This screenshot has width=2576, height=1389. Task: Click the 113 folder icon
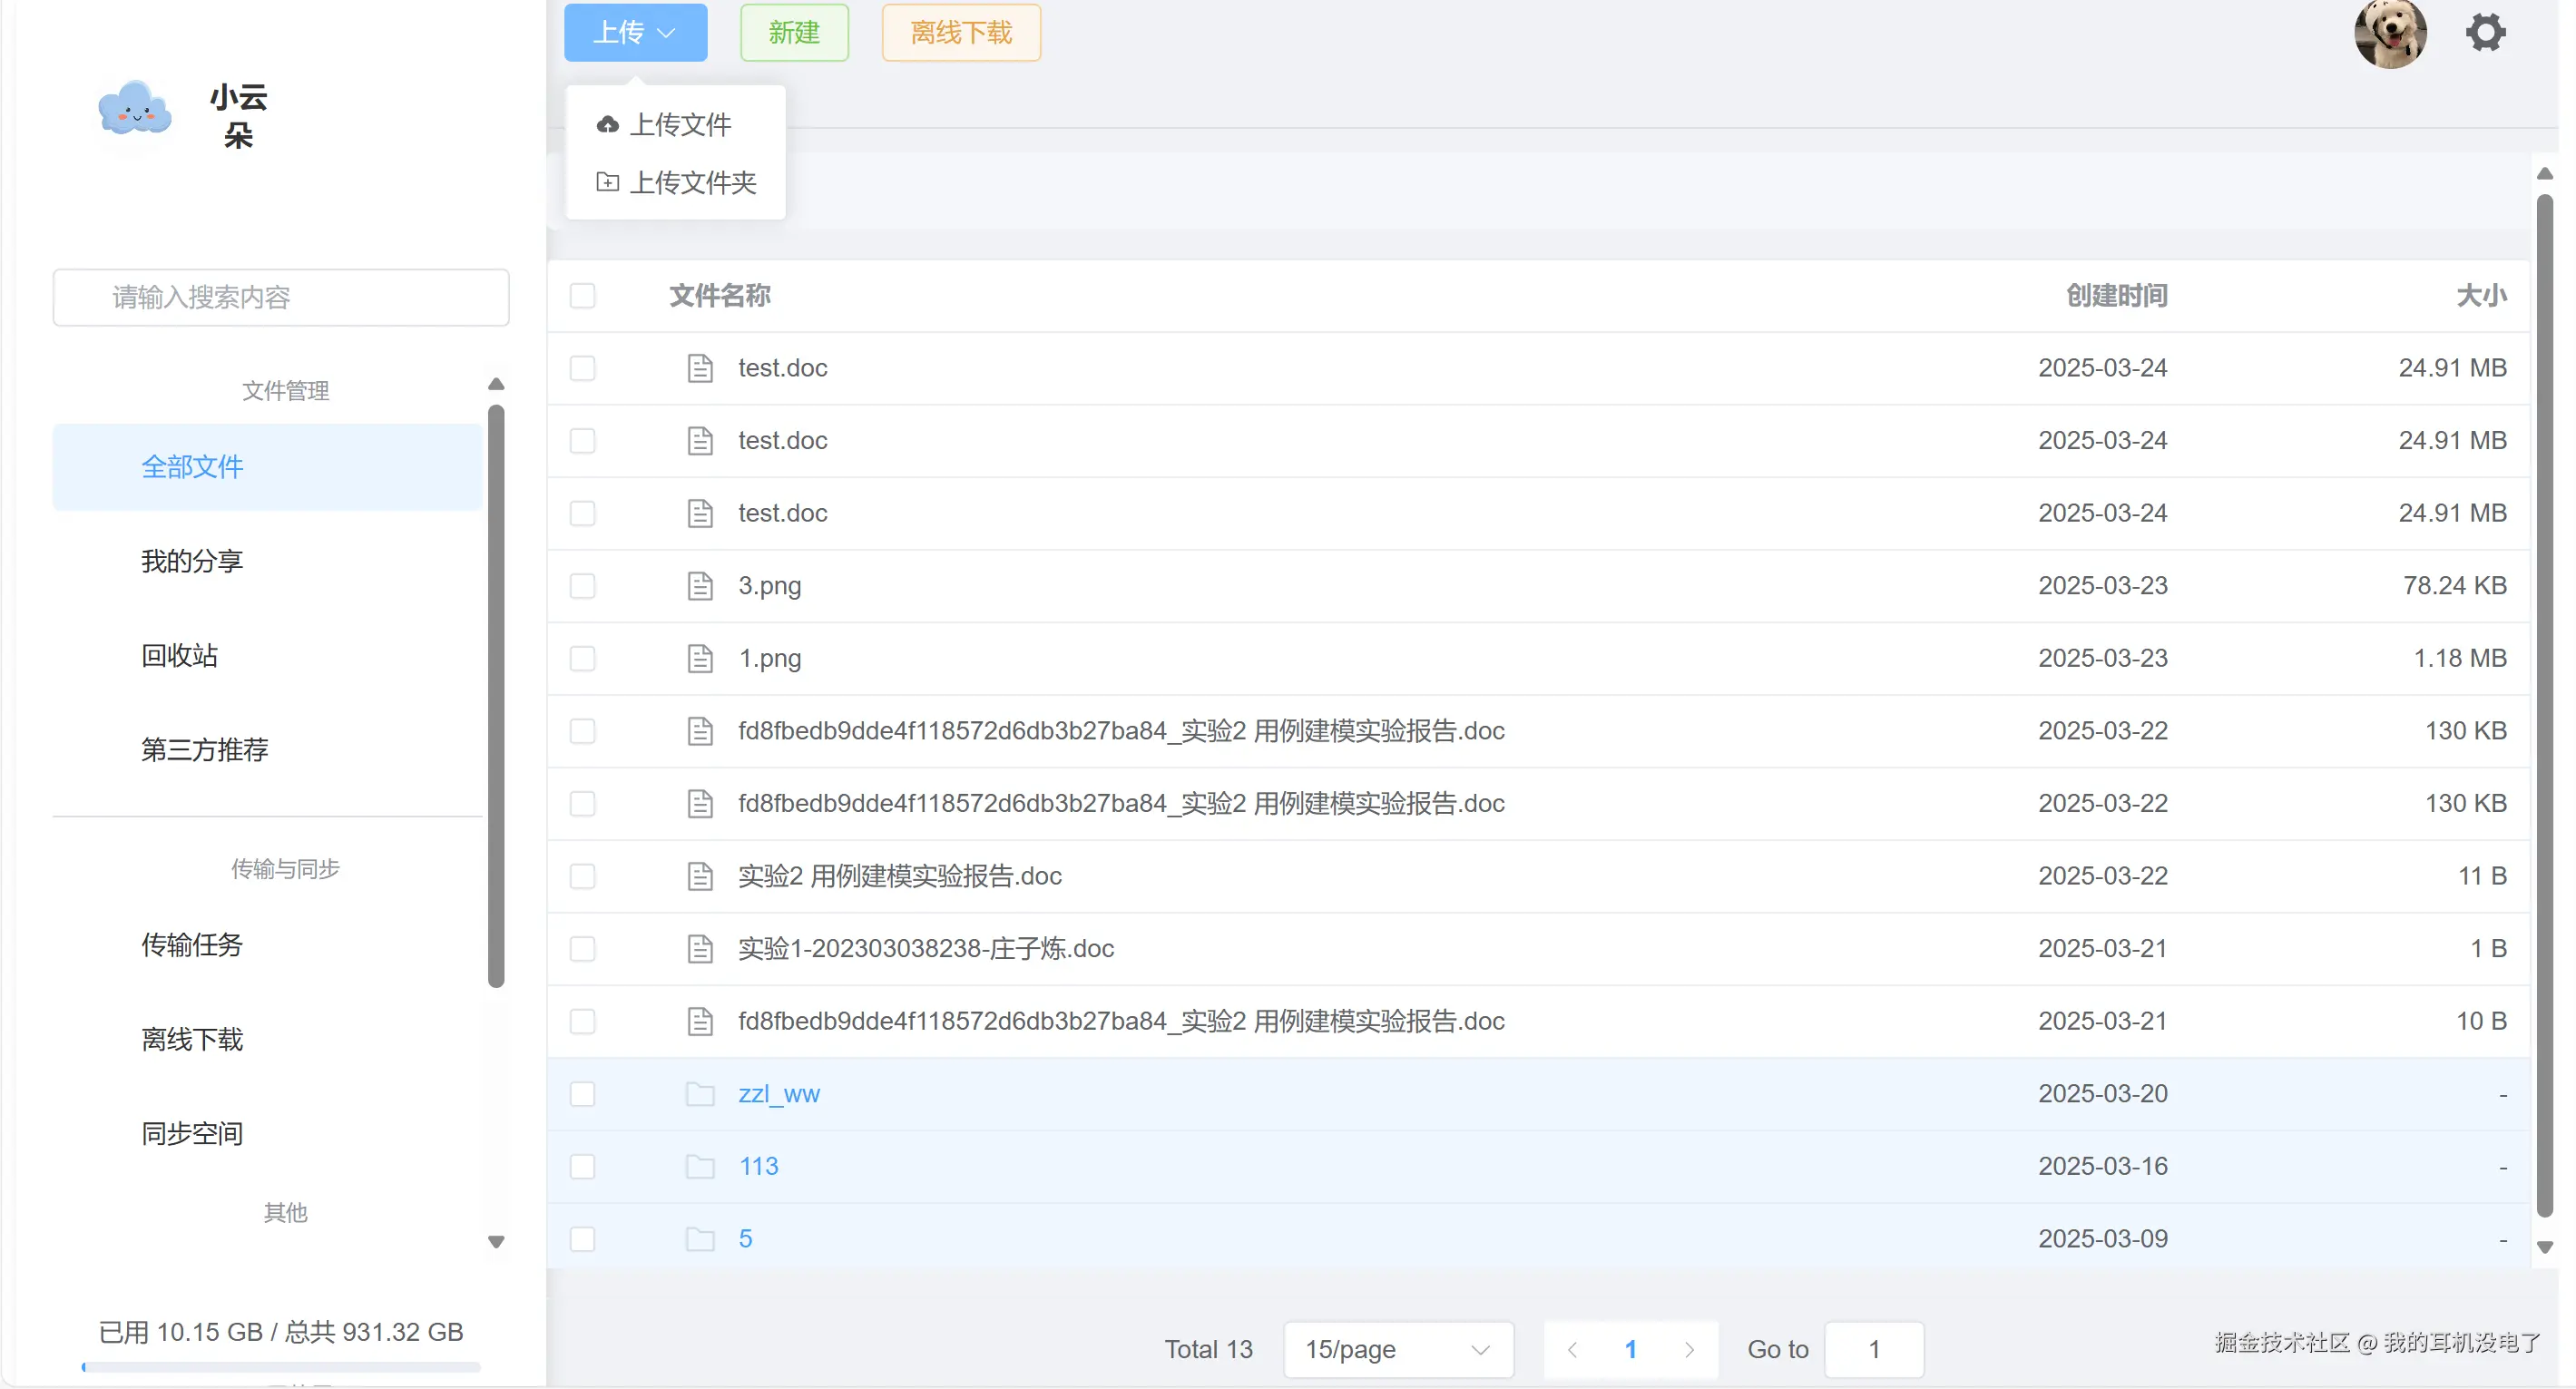(x=700, y=1166)
